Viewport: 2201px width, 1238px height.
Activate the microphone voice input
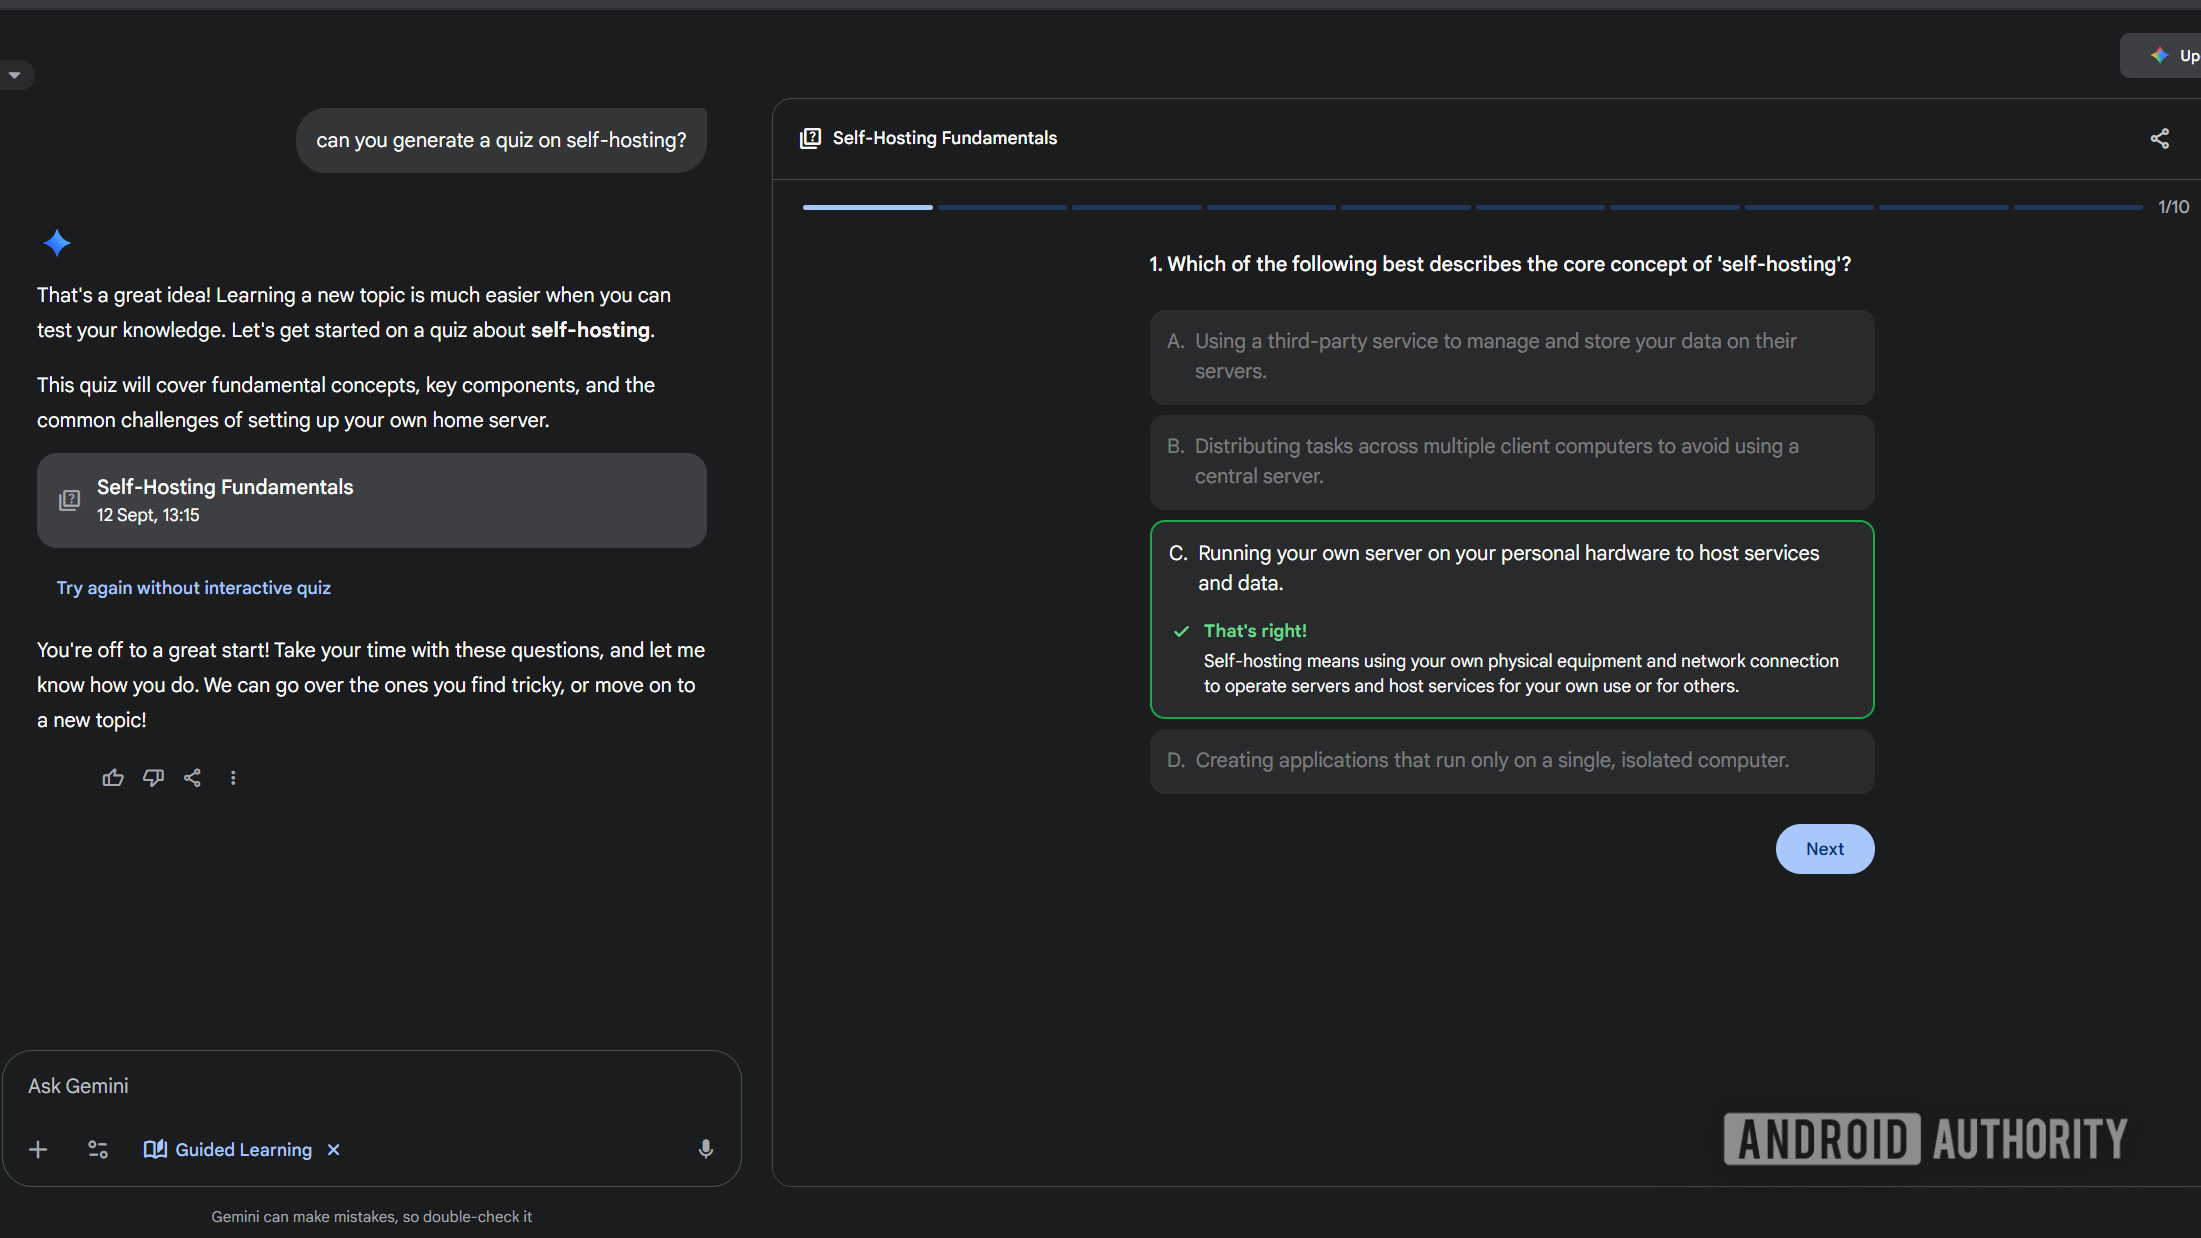[705, 1150]
